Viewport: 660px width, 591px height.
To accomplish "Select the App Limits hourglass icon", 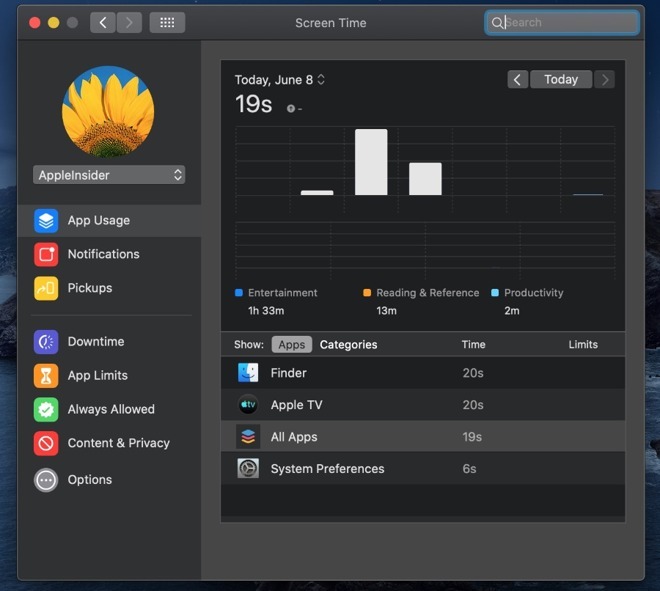I will 46,375.
